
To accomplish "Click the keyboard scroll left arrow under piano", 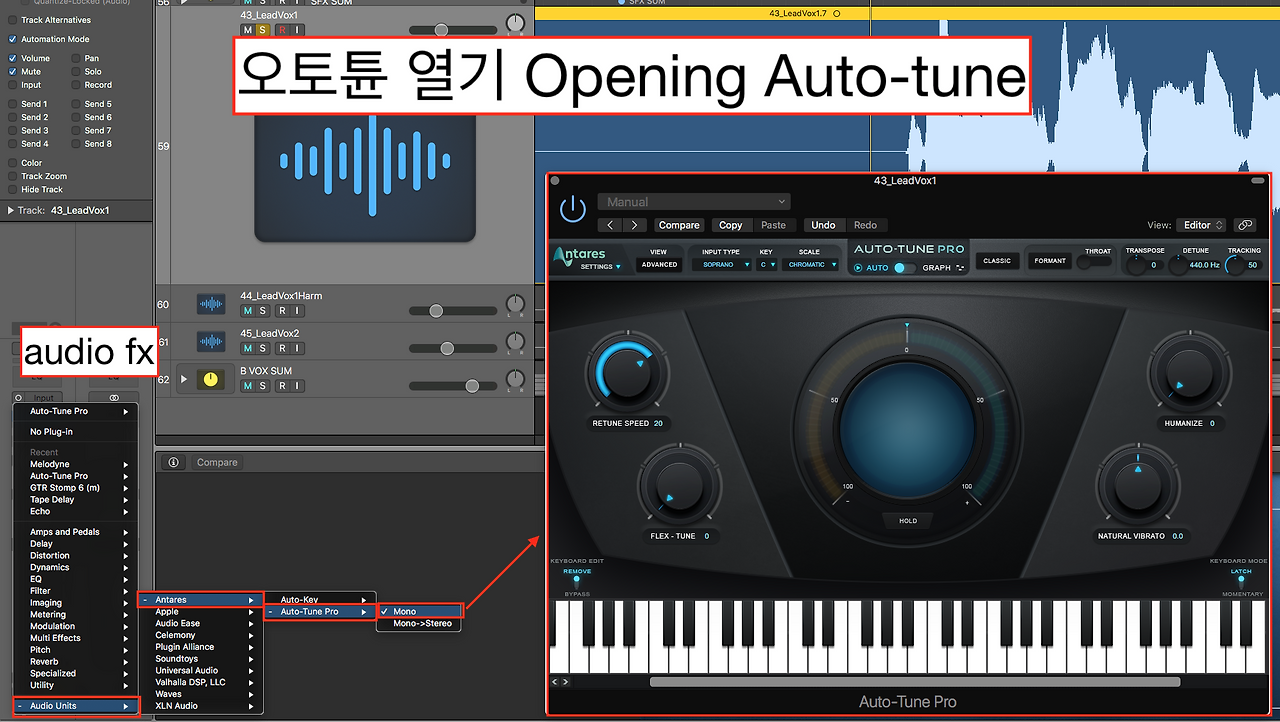I will (556, 682).
